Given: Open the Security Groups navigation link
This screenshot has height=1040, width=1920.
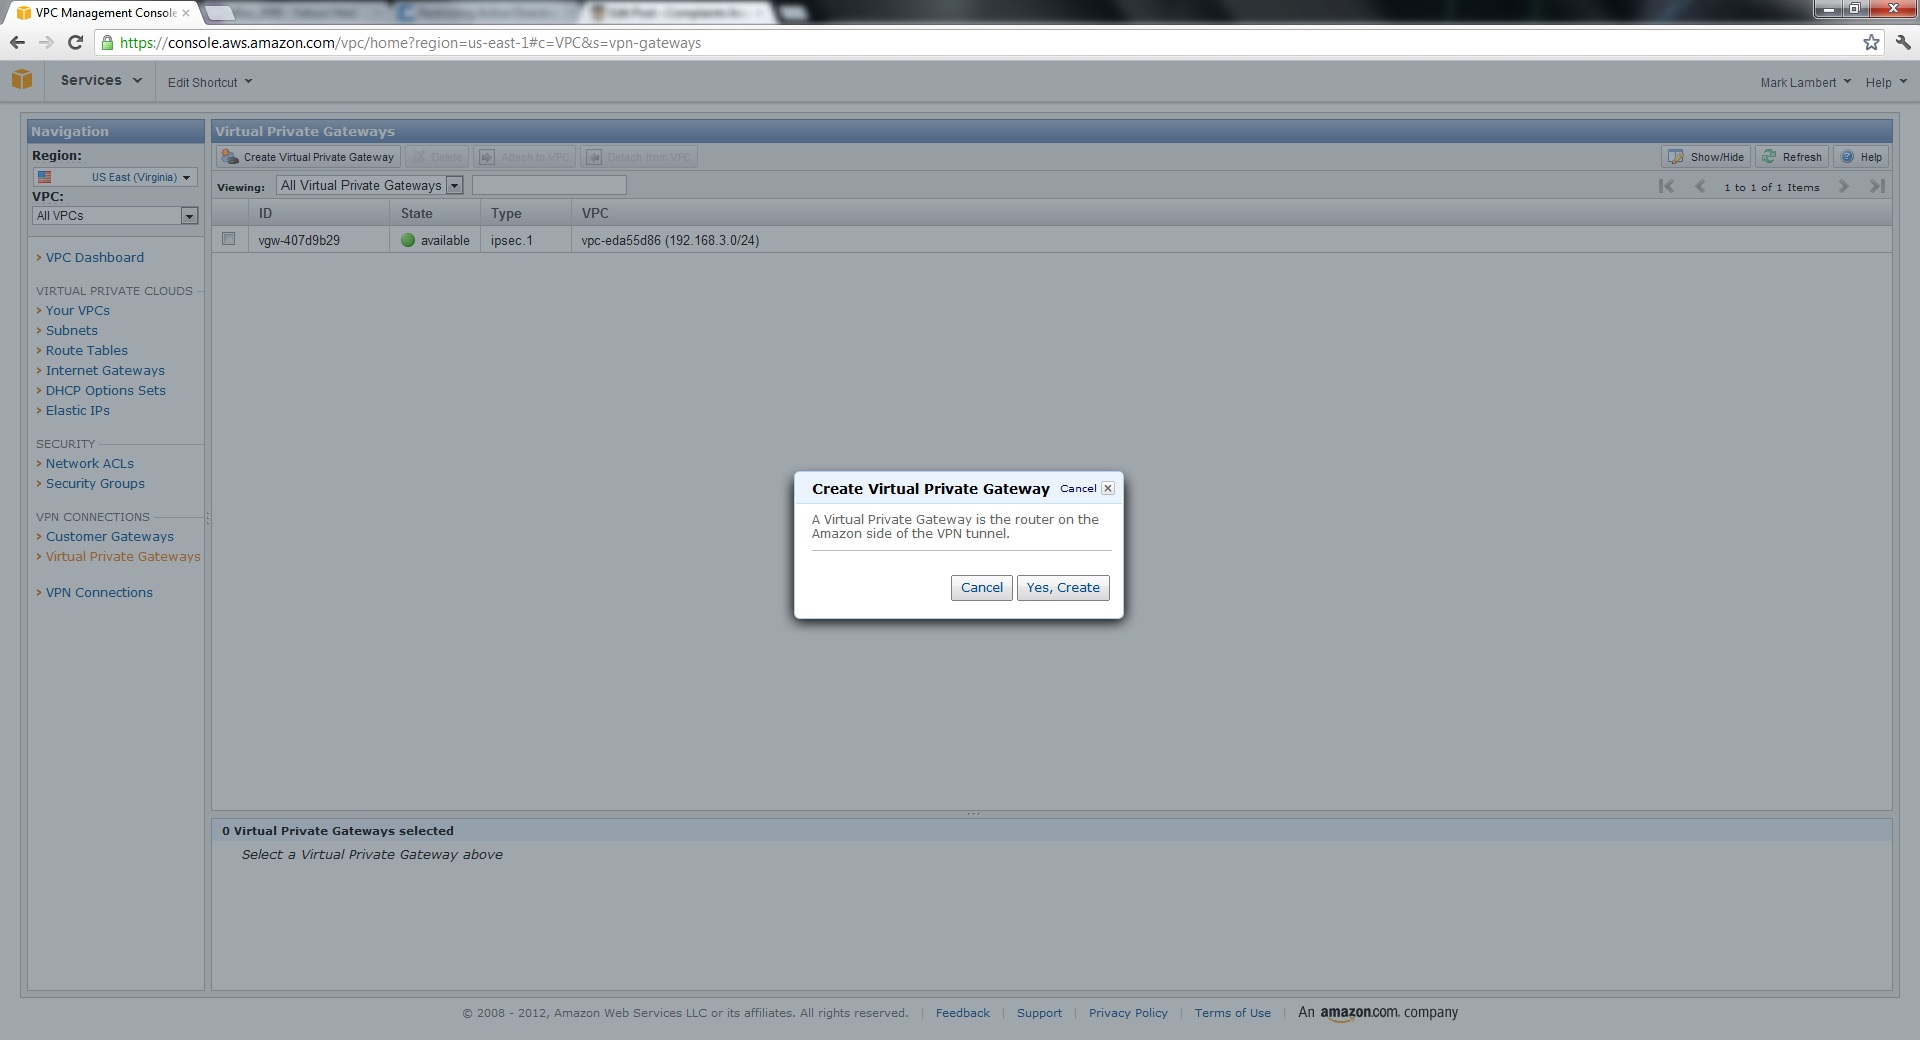Looking at the screenshot, I should pyautogui.click(x=95, y=483).
